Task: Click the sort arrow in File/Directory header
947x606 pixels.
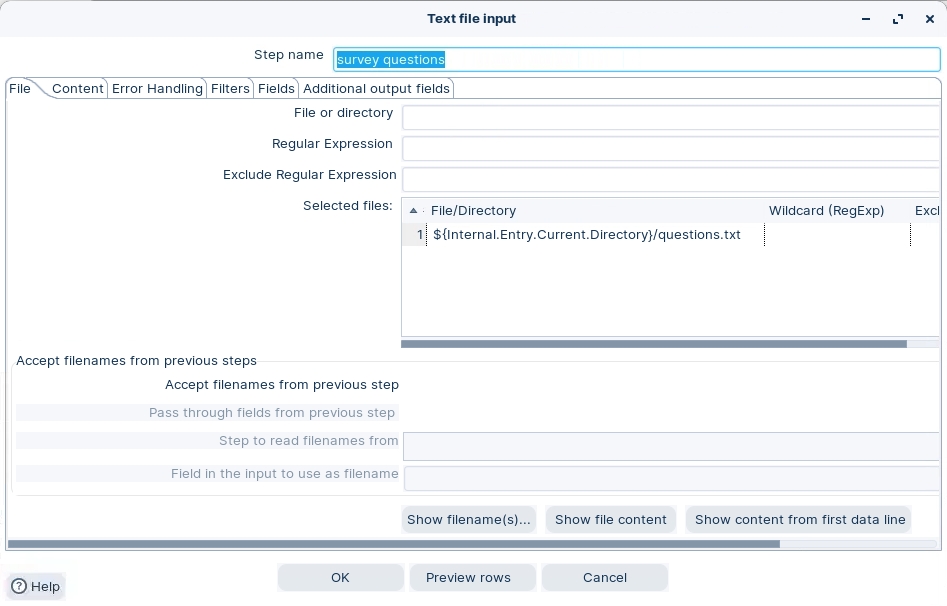Action: (414, 211)
